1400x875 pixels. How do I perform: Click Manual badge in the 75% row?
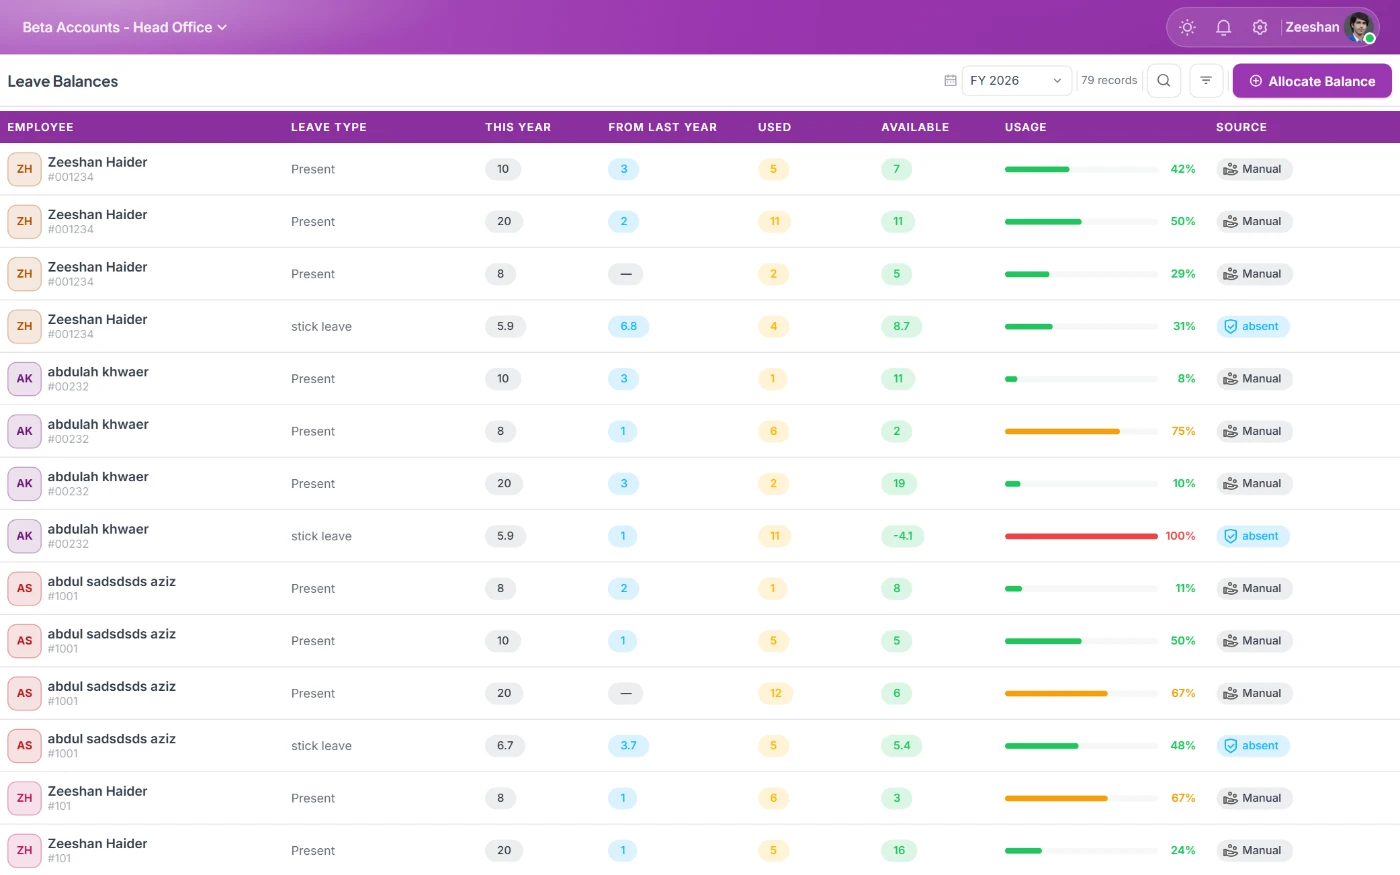click(x=1254, y=431)
